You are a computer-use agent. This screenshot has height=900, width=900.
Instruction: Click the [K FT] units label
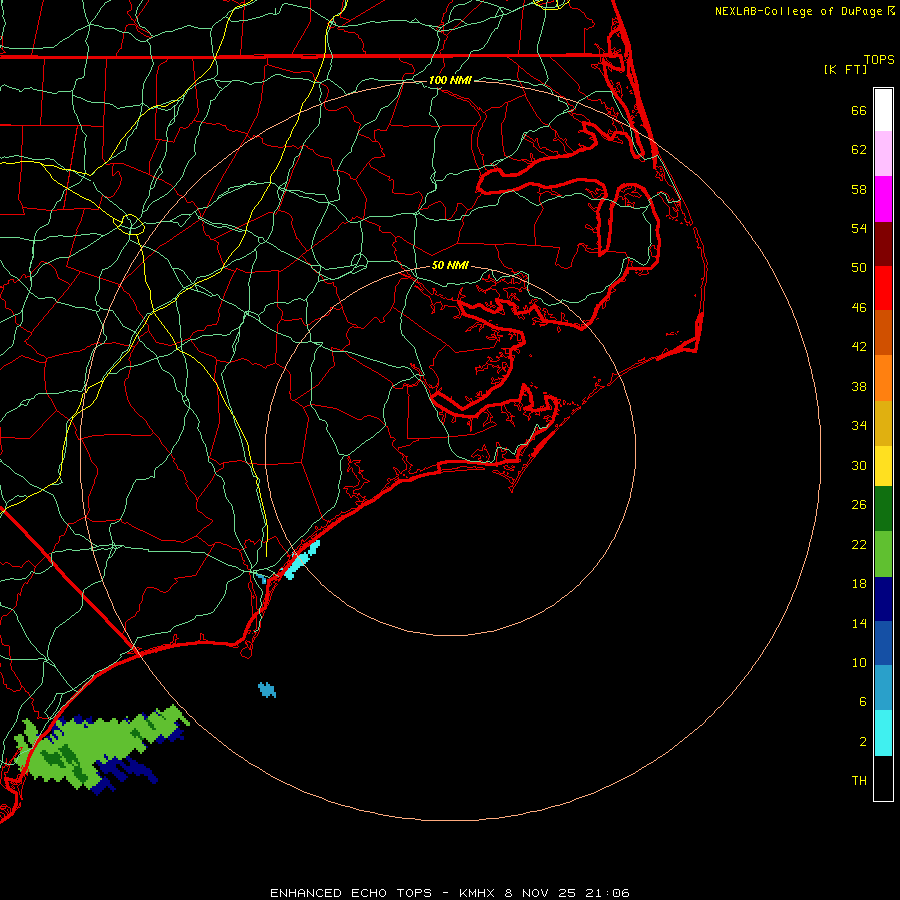(845, 69)
